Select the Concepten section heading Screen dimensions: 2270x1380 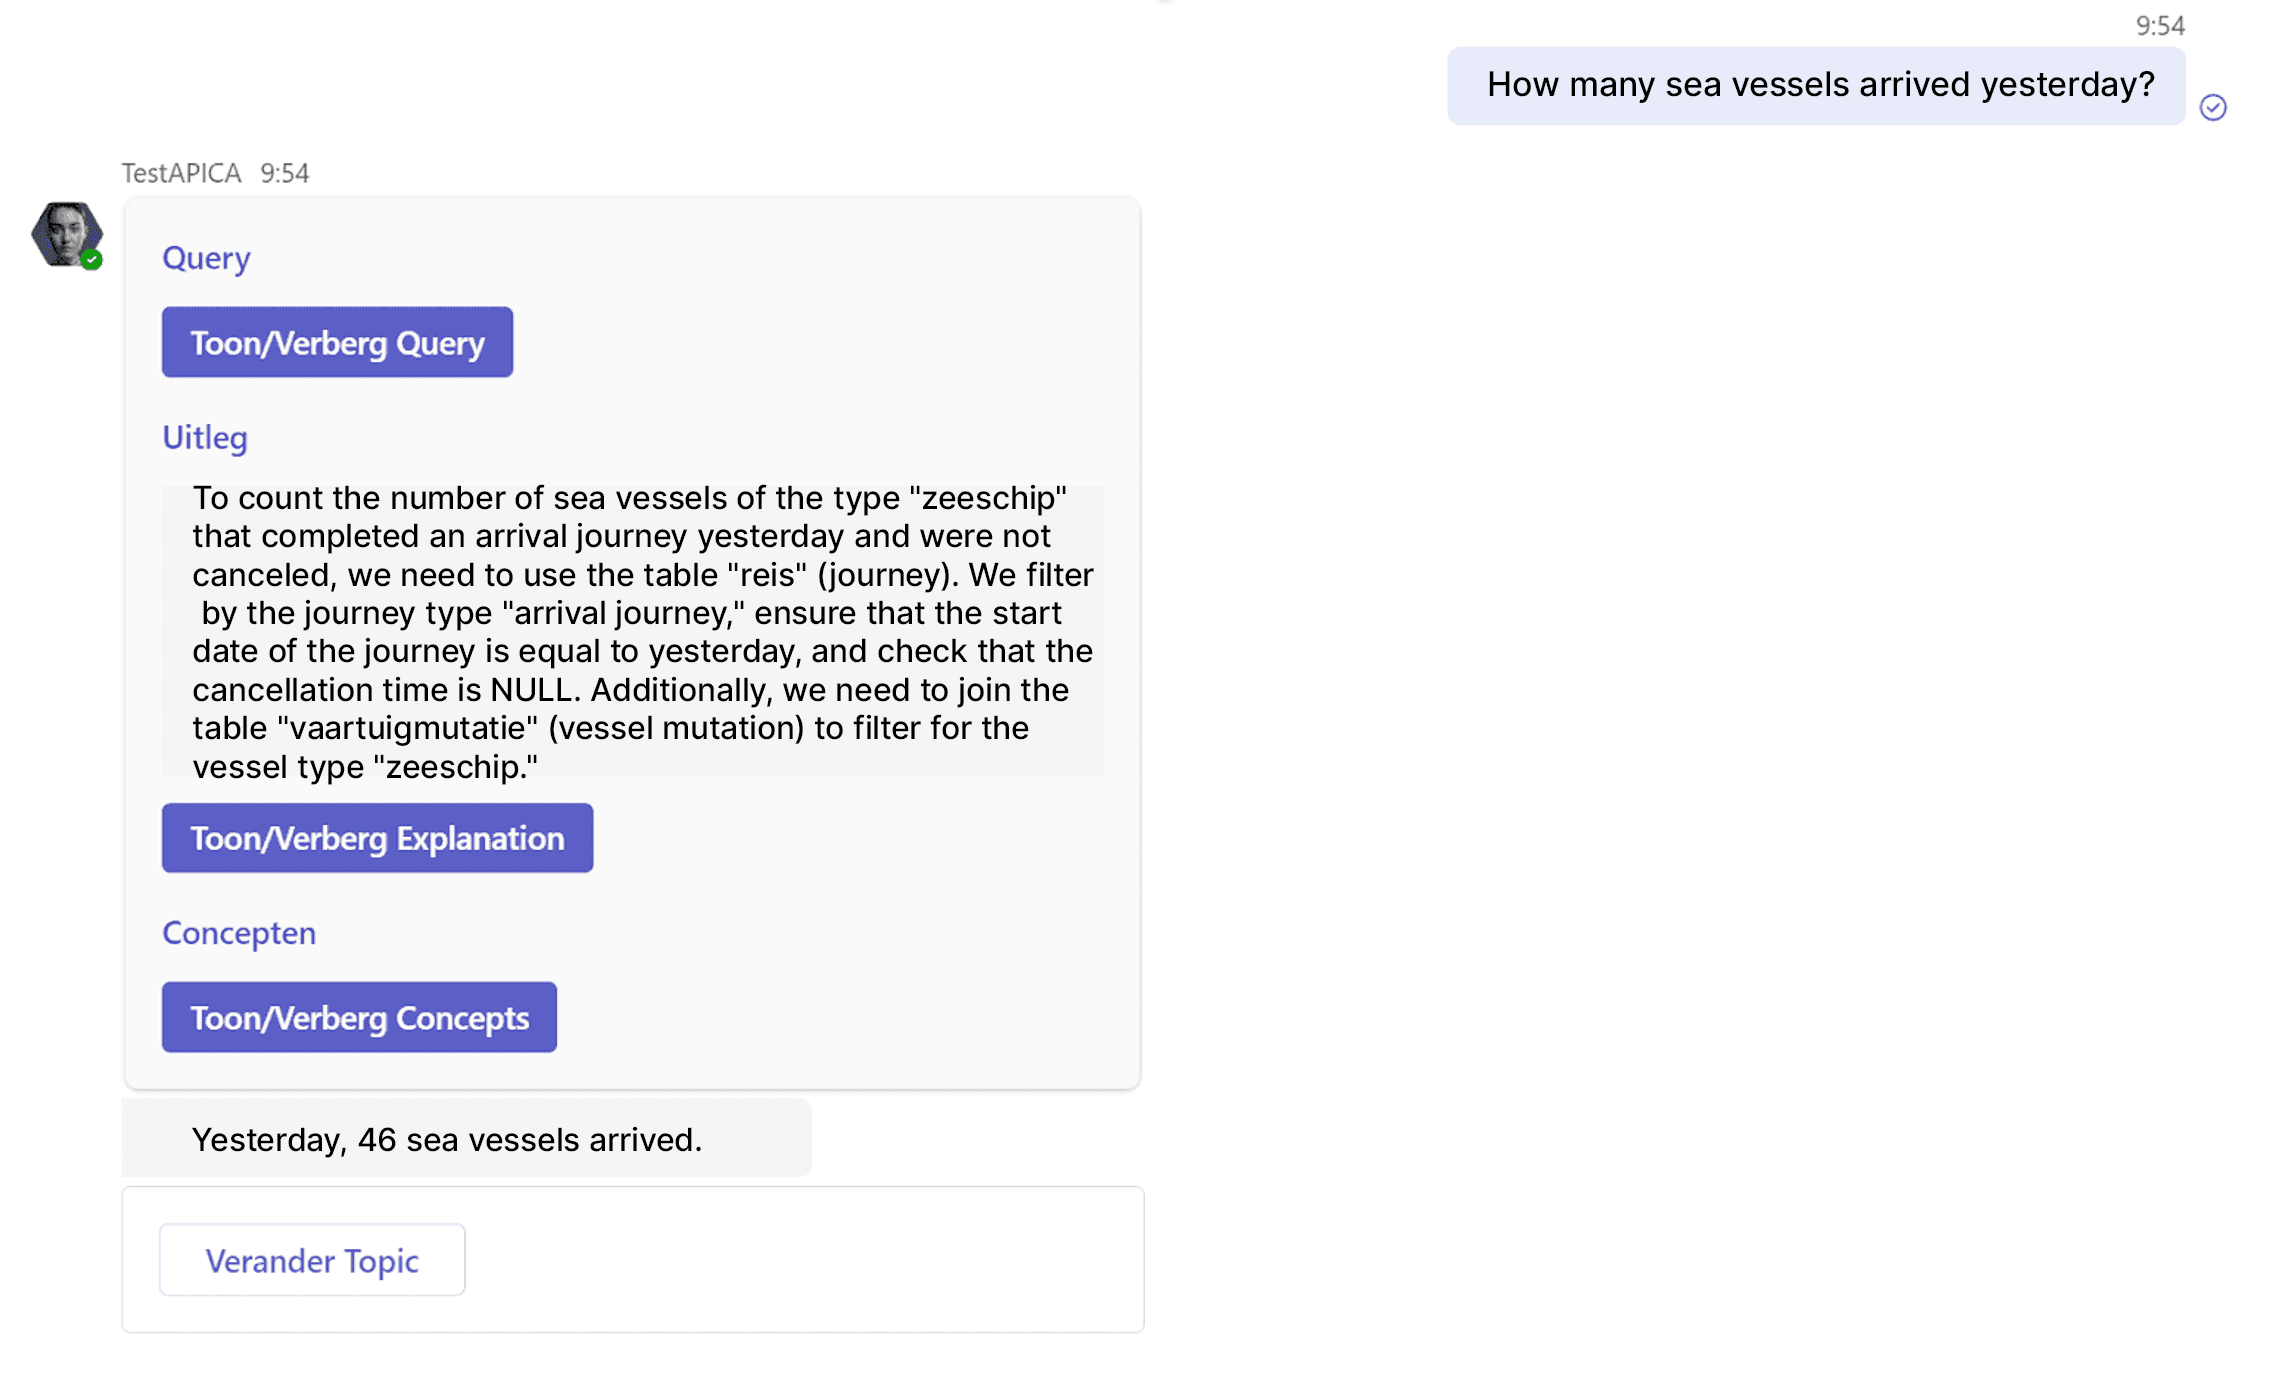[x=239, y=933]
